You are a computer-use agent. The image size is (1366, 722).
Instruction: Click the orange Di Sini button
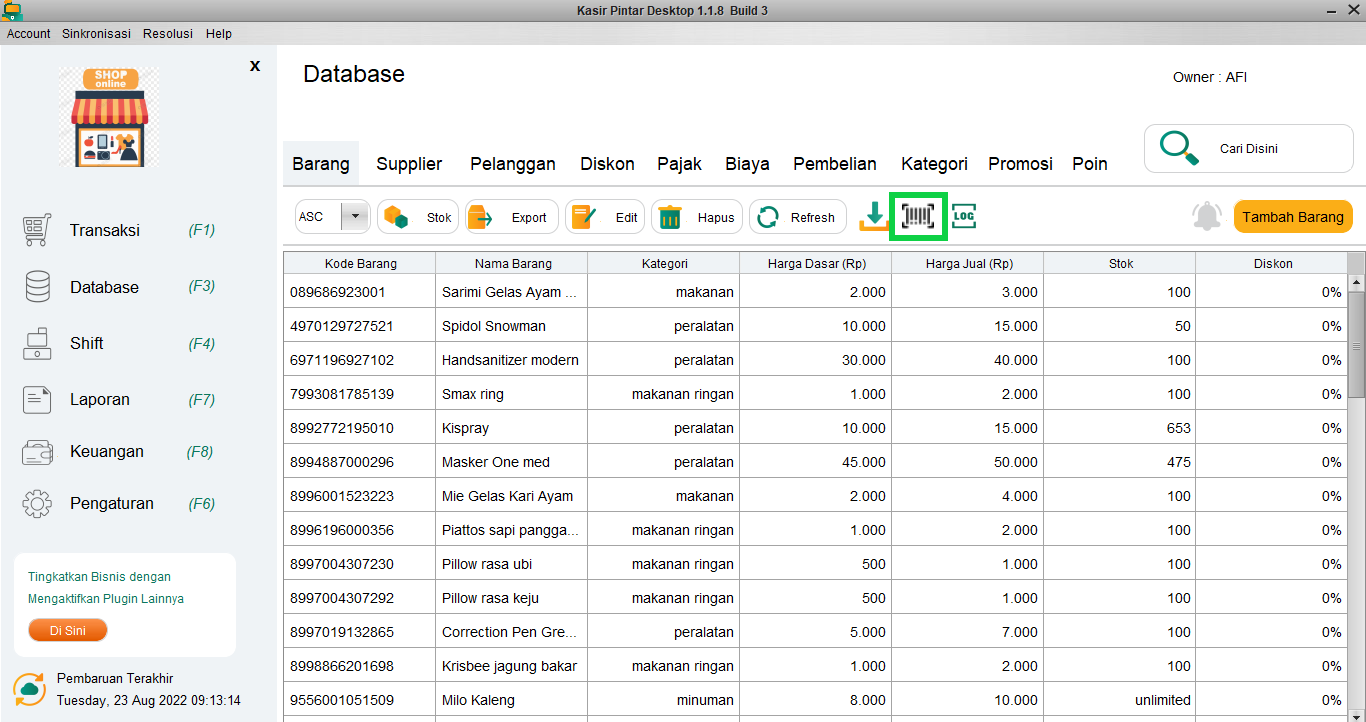(x=67, y=630)
